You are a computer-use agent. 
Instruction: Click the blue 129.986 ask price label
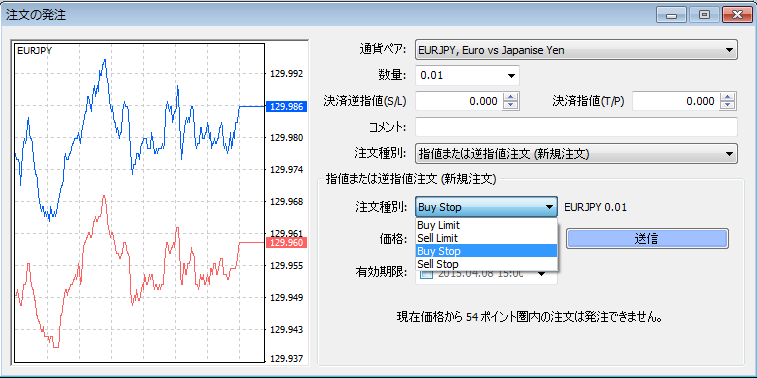tap(287, 106)
